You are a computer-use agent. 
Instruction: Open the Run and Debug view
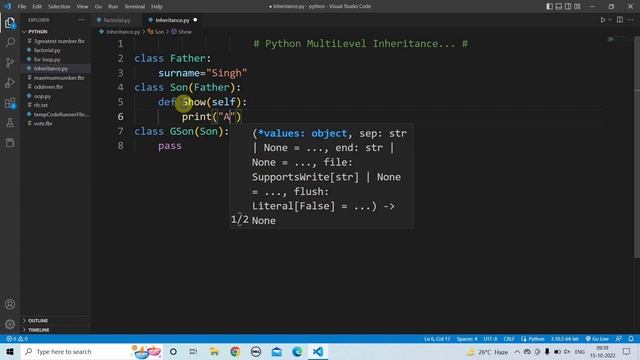click(10, 82)
